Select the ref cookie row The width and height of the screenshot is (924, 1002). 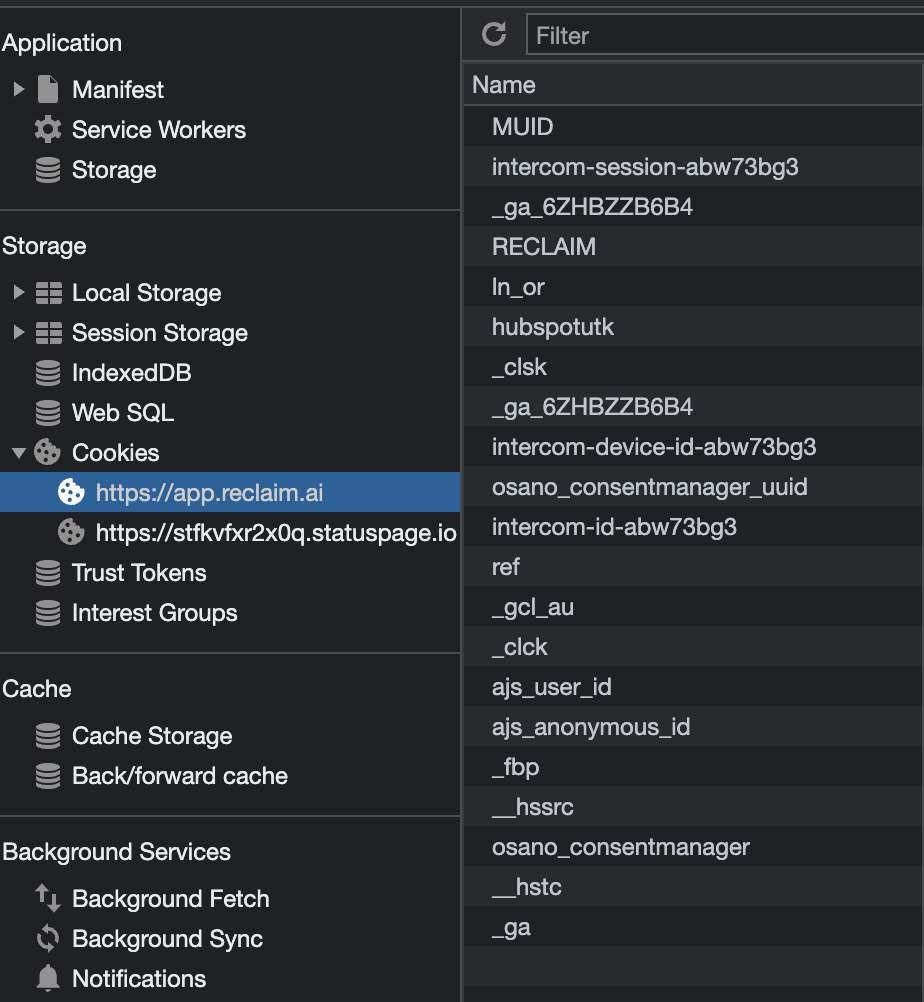tap(693, 567)
